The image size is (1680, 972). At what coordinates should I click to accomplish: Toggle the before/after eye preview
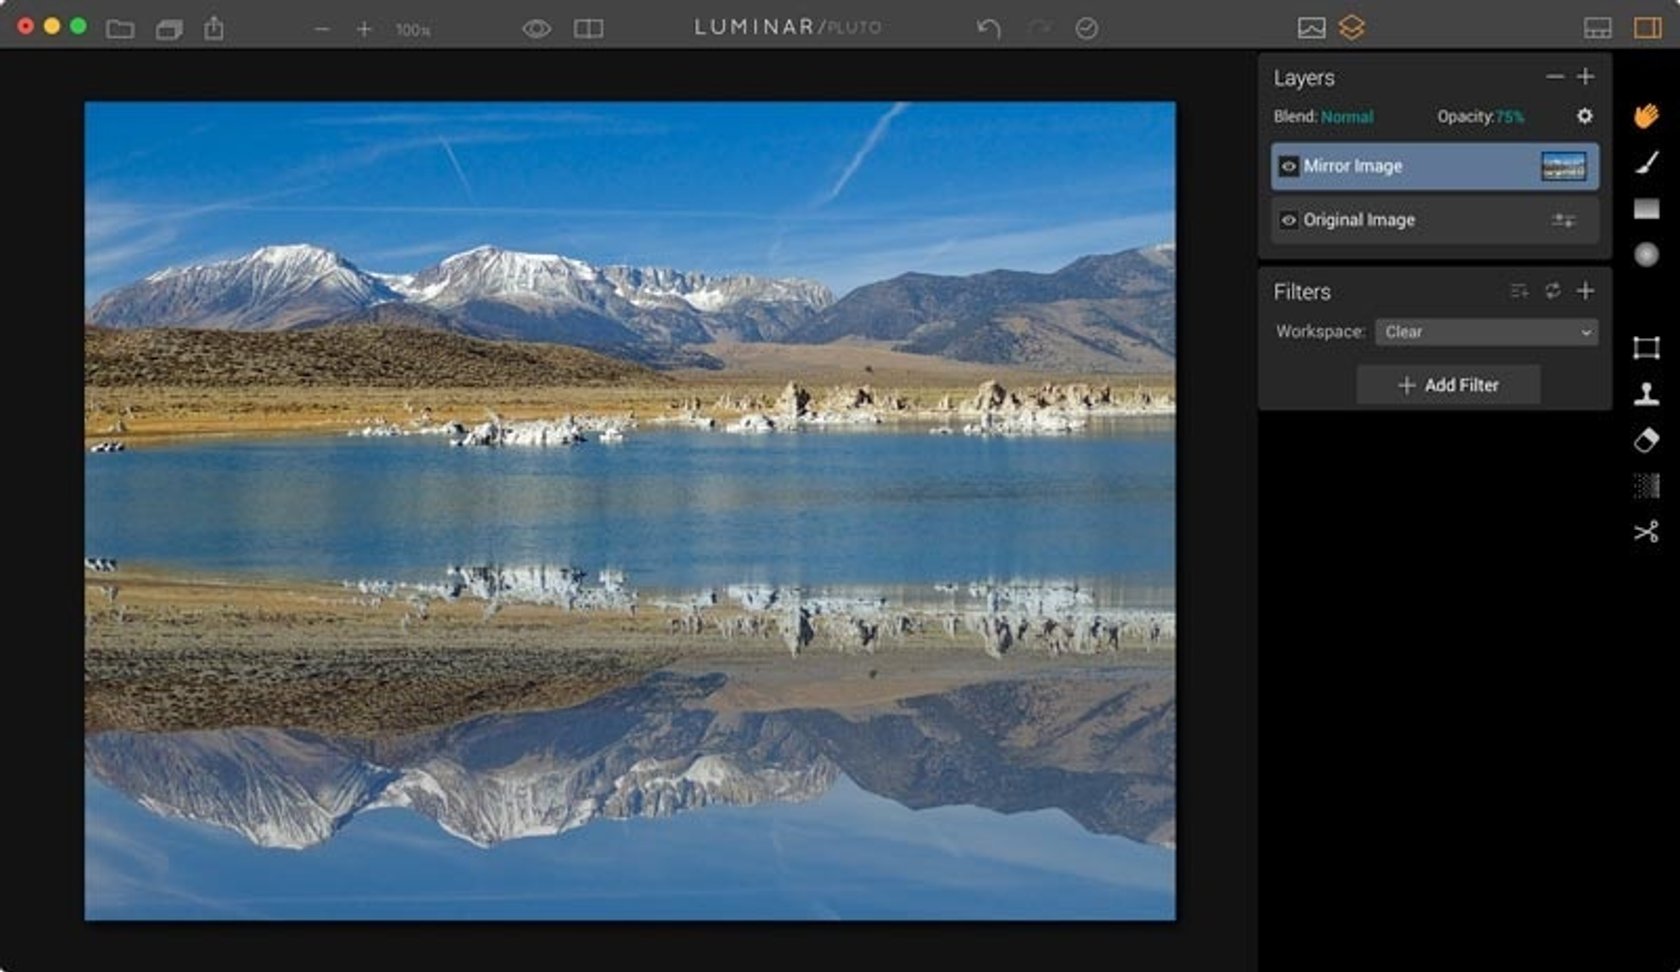click(x=536, y=27)
